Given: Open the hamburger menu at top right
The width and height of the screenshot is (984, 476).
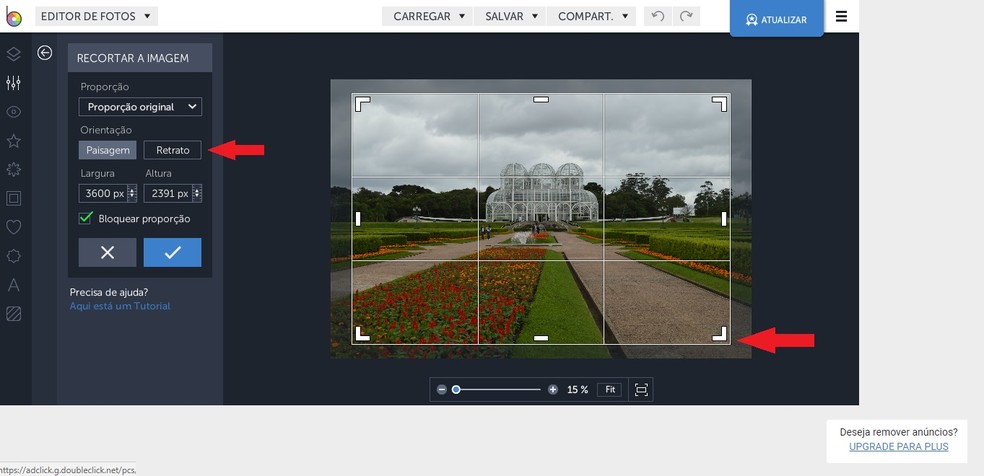Looking at the screenshot, I should 841,17.
